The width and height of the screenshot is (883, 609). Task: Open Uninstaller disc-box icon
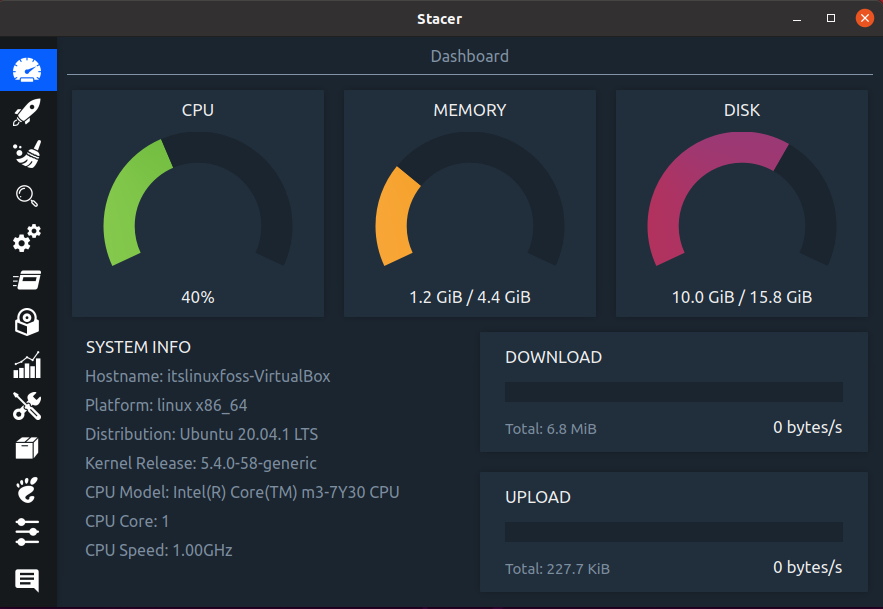(28, 322)
